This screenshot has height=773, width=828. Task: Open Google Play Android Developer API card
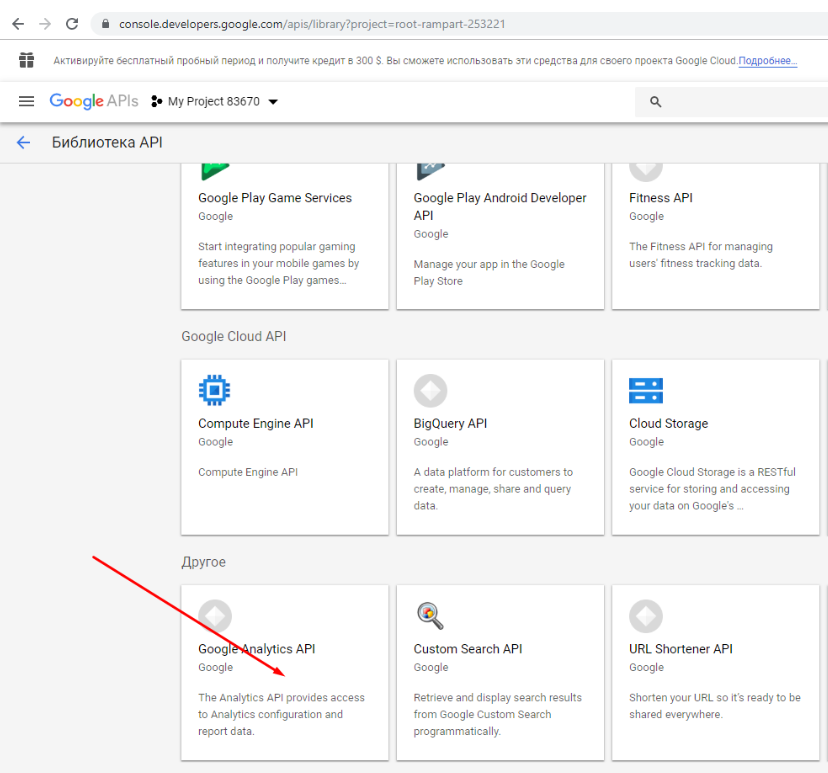click(500, 236)
